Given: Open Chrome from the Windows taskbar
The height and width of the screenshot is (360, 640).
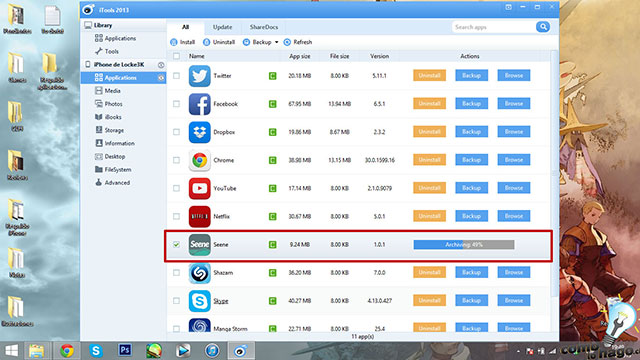Looking at the screenshot, I should (x=67, y=351).
